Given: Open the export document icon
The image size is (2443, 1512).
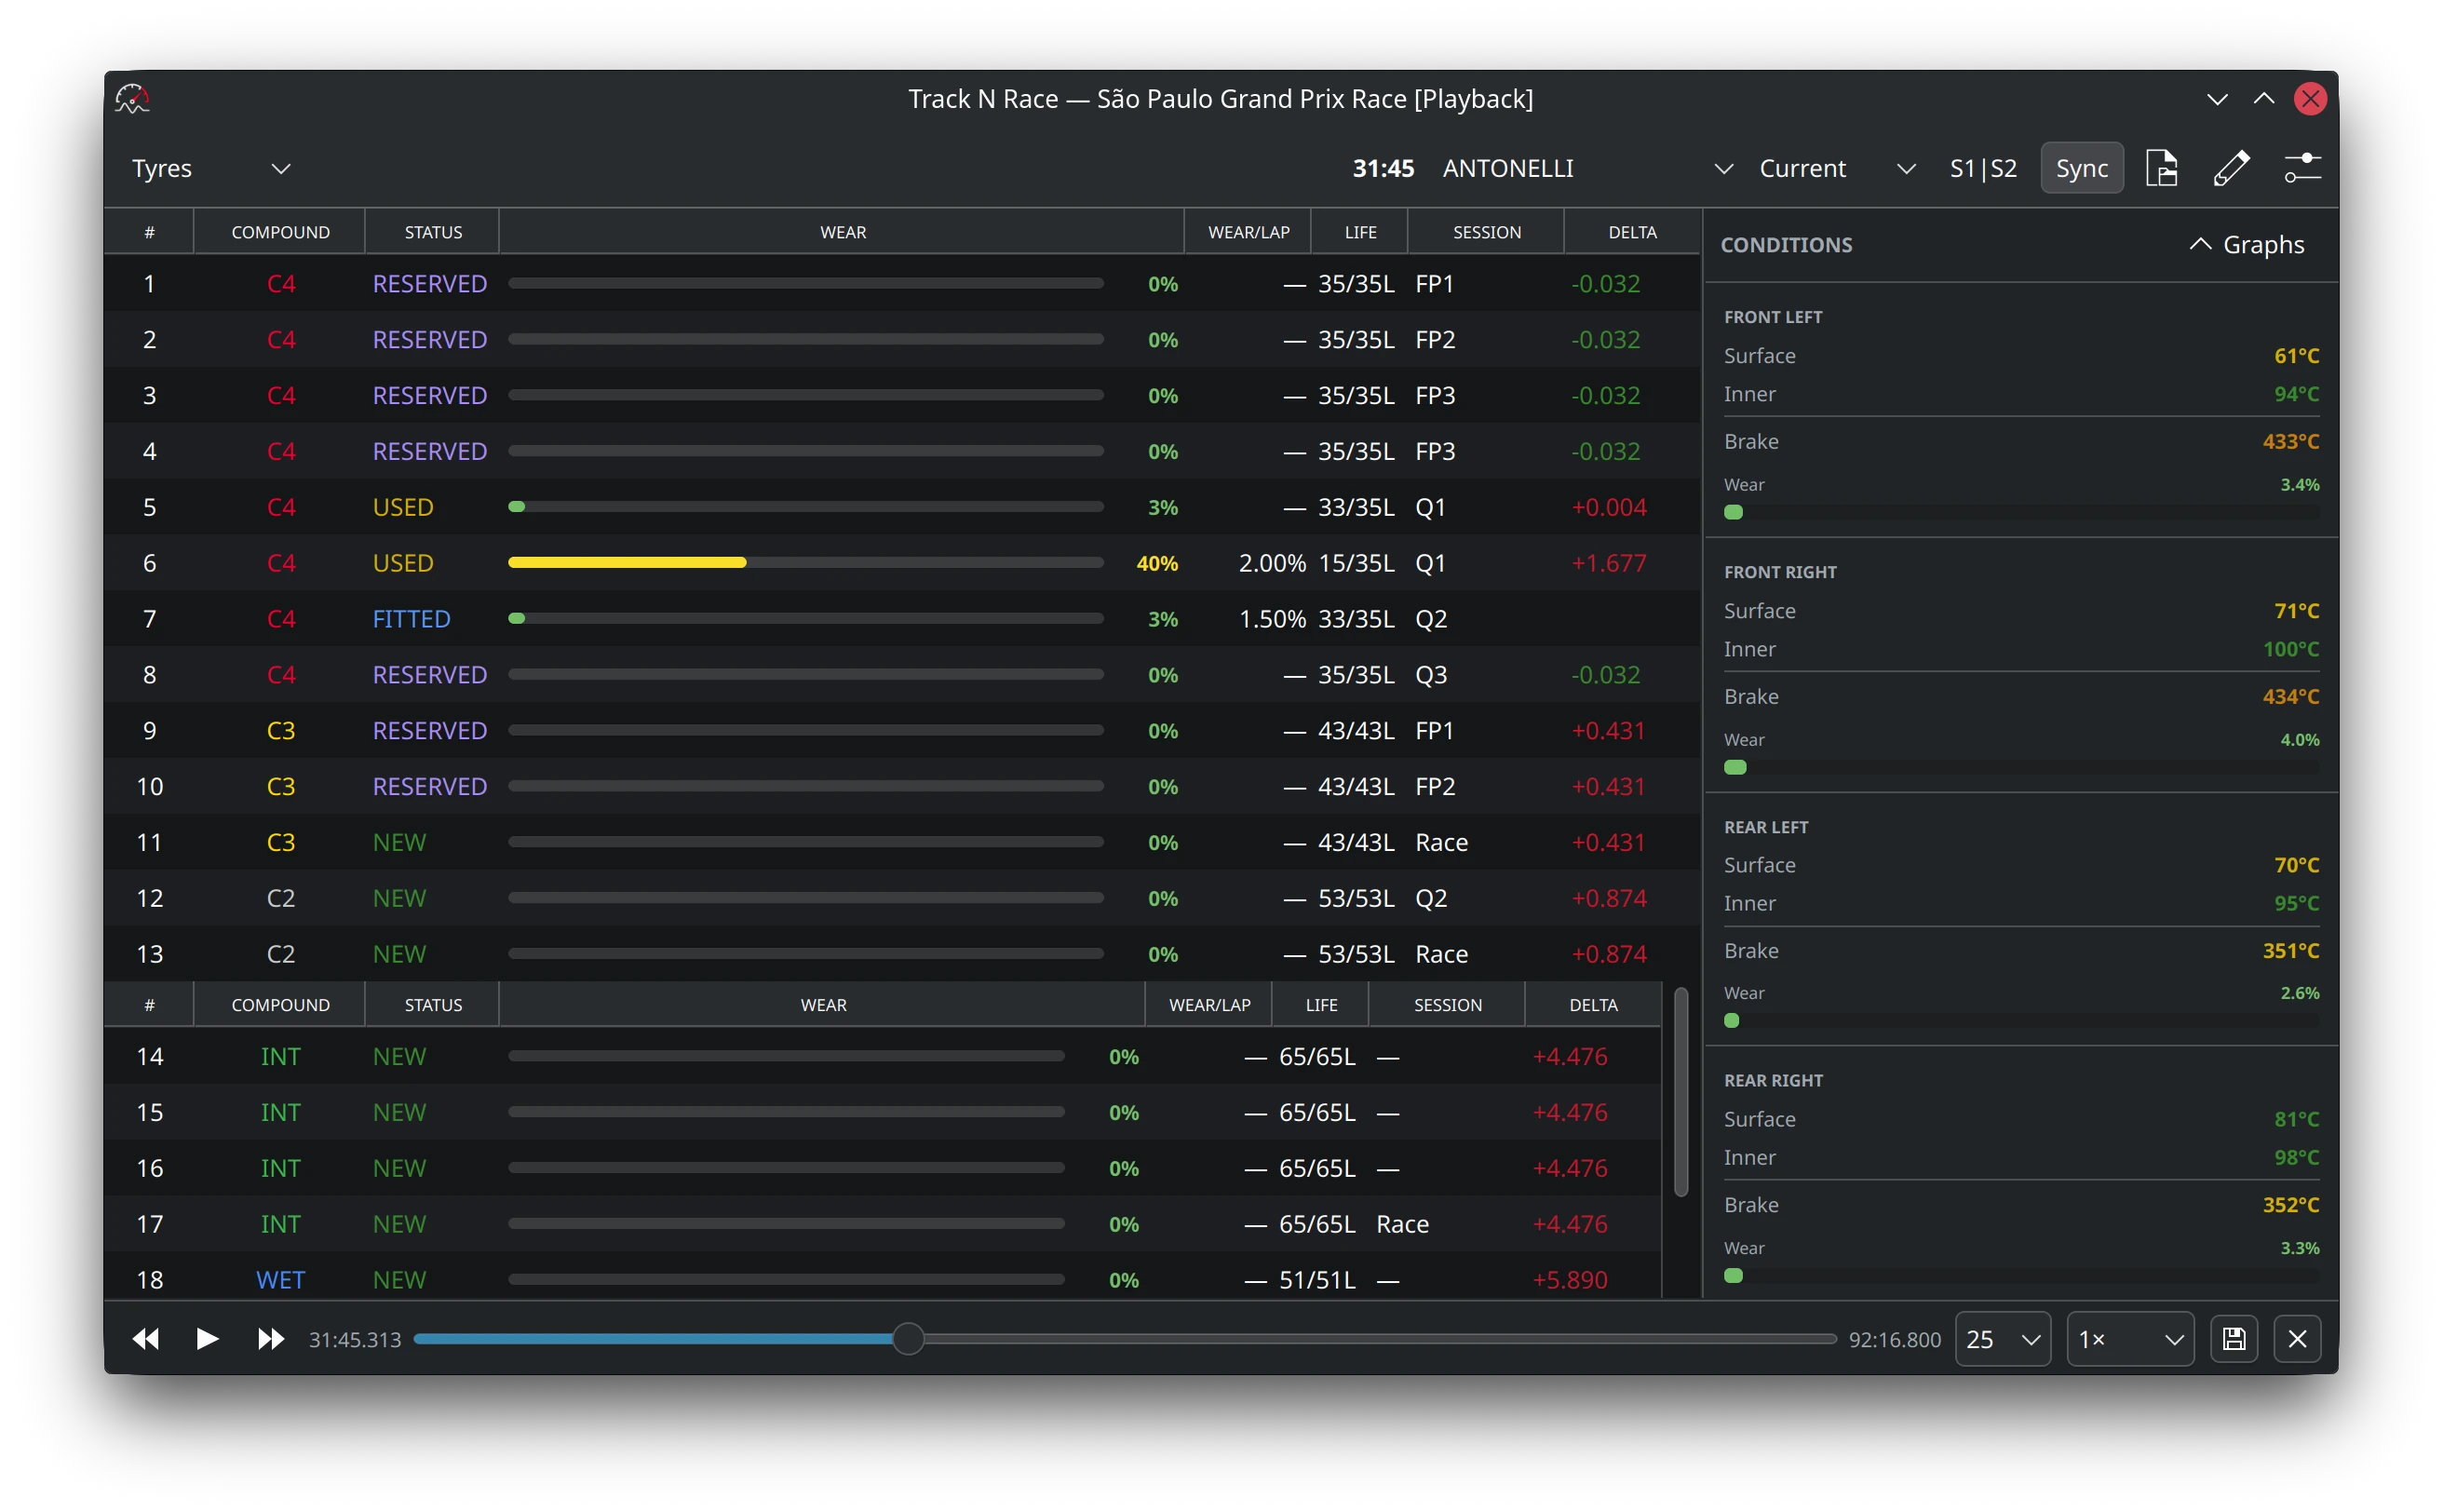Looking at the screenshot, I should (2161, 168).
